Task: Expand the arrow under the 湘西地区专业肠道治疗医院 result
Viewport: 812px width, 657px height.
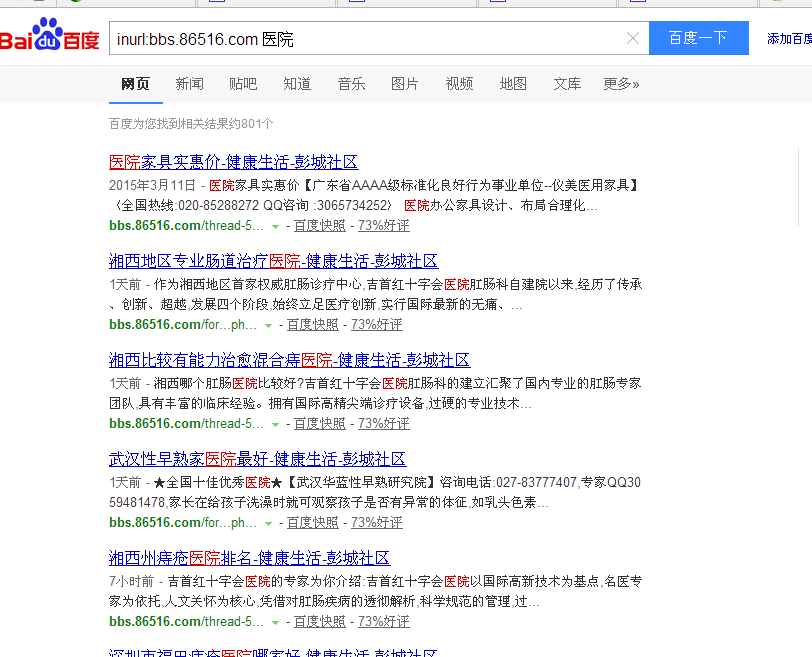Action: (x=268, y=326)
